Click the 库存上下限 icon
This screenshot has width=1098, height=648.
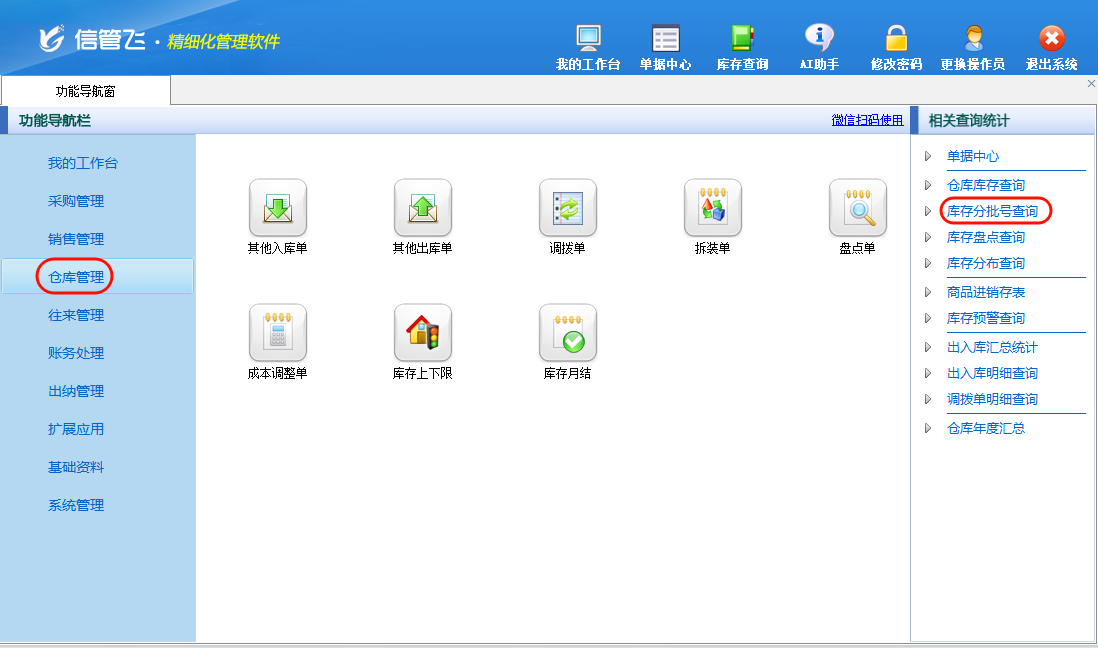pyautogui.click(x=422, y=332)
